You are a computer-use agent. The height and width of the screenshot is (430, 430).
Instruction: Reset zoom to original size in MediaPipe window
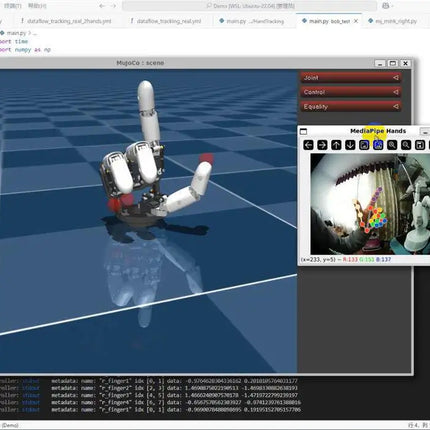pyautogui.click(x=364, y=145)
